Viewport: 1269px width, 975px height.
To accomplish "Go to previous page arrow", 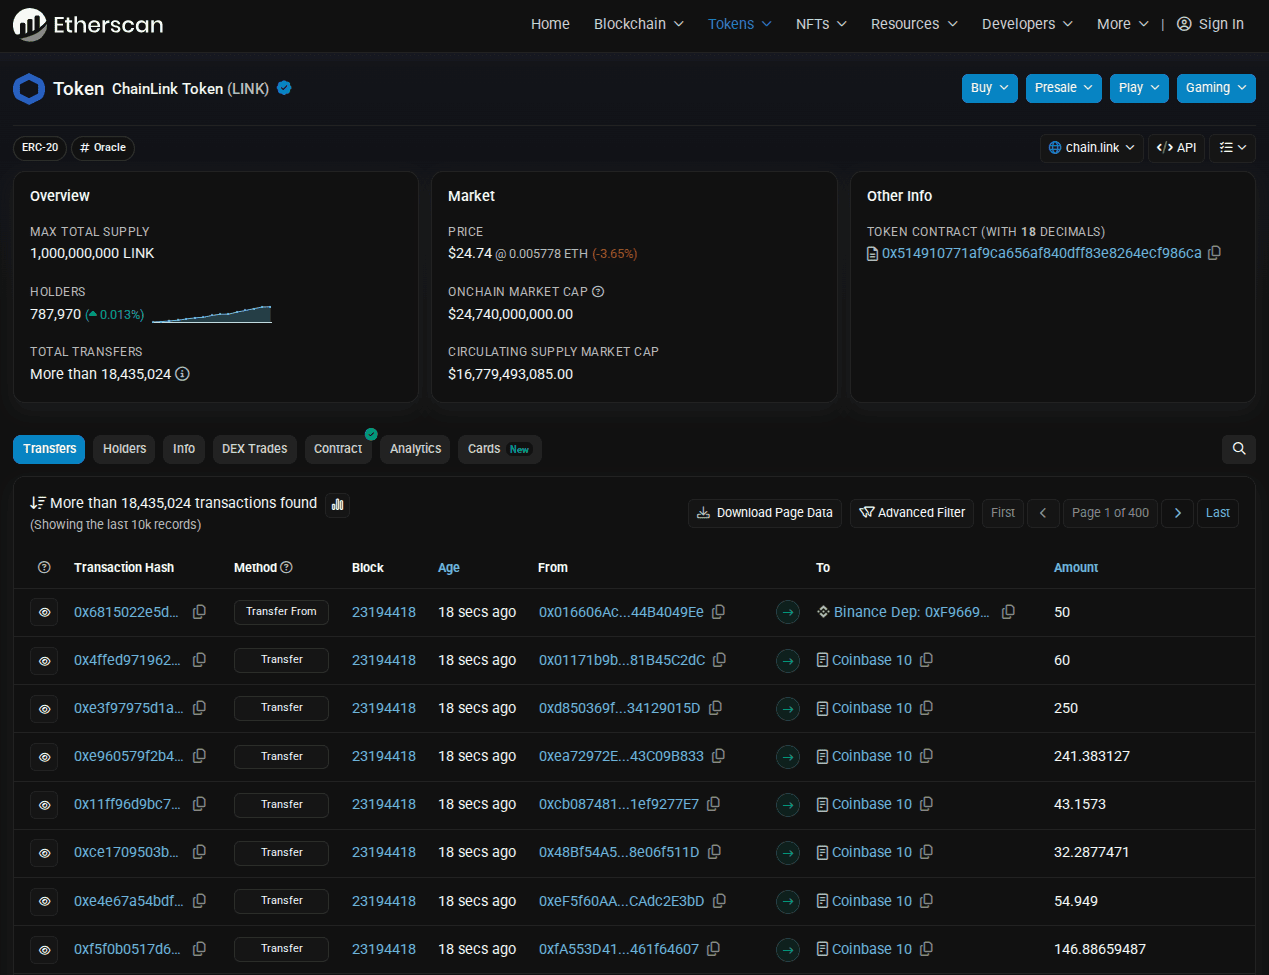I will pos(1043,513).
